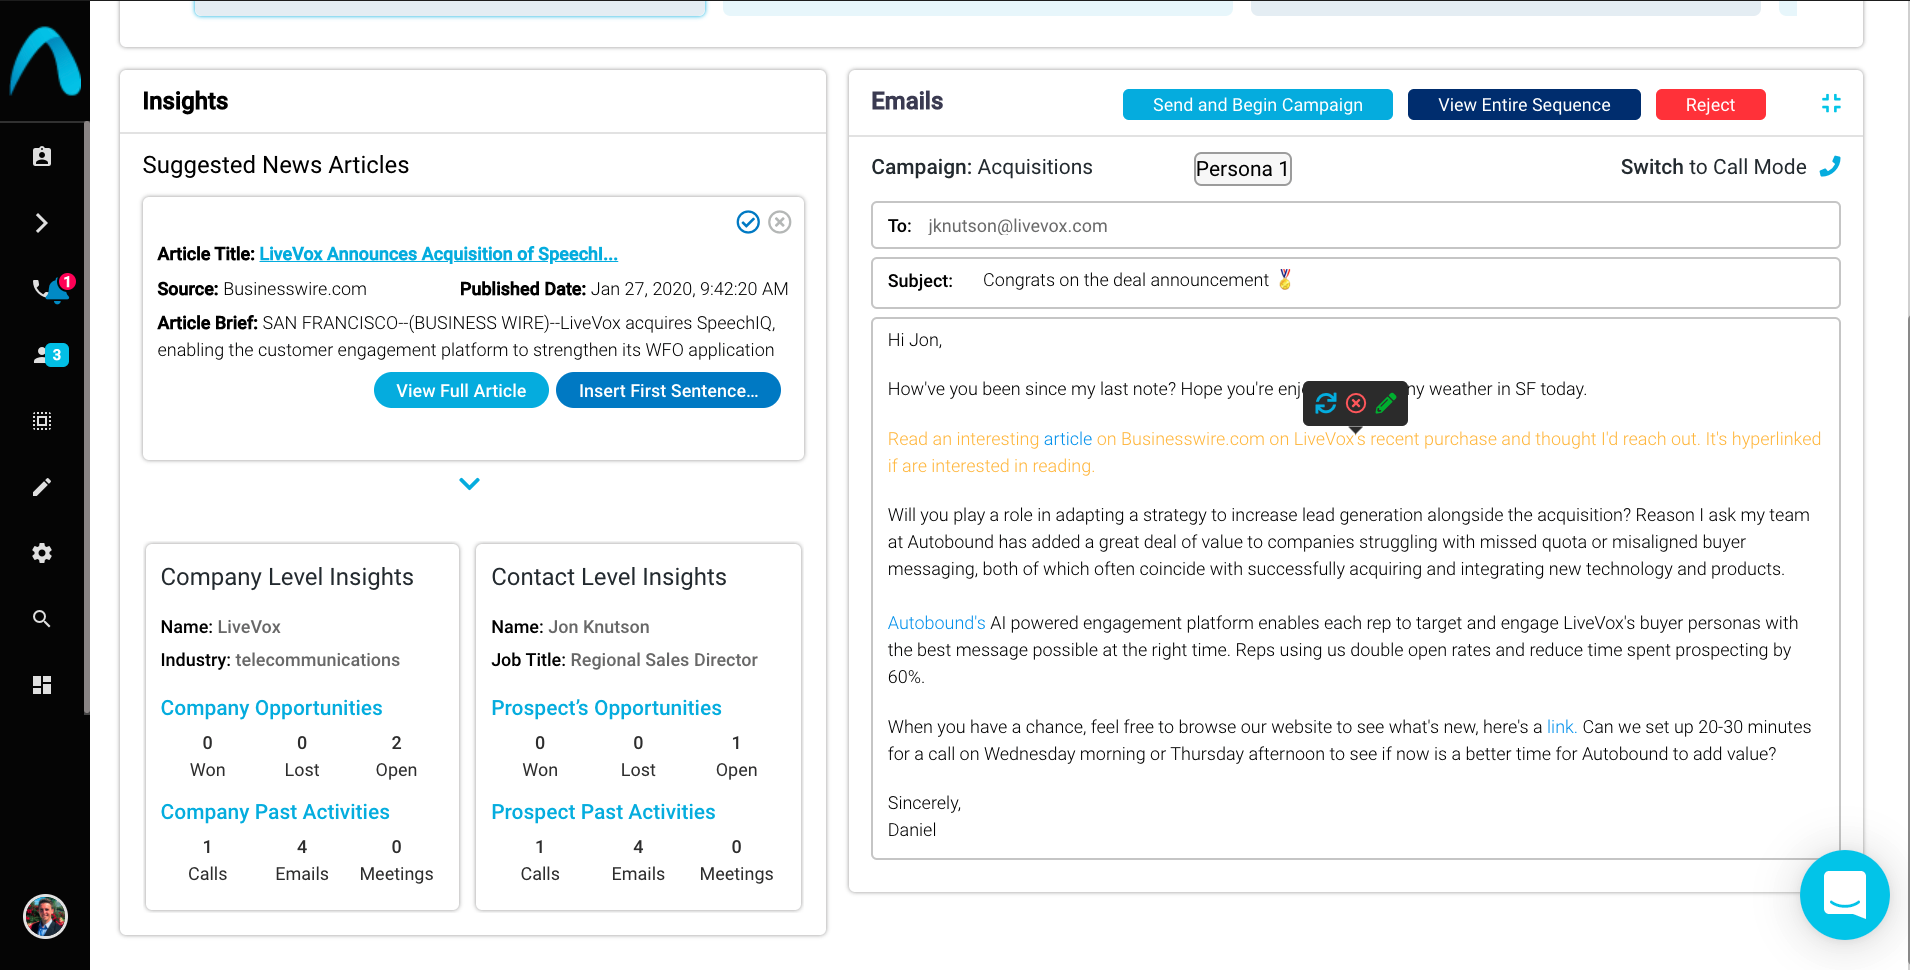Regenerate the highlighted sentence with refresh icon
This screenshot has width=1910, height=970.
[1326, 403]
